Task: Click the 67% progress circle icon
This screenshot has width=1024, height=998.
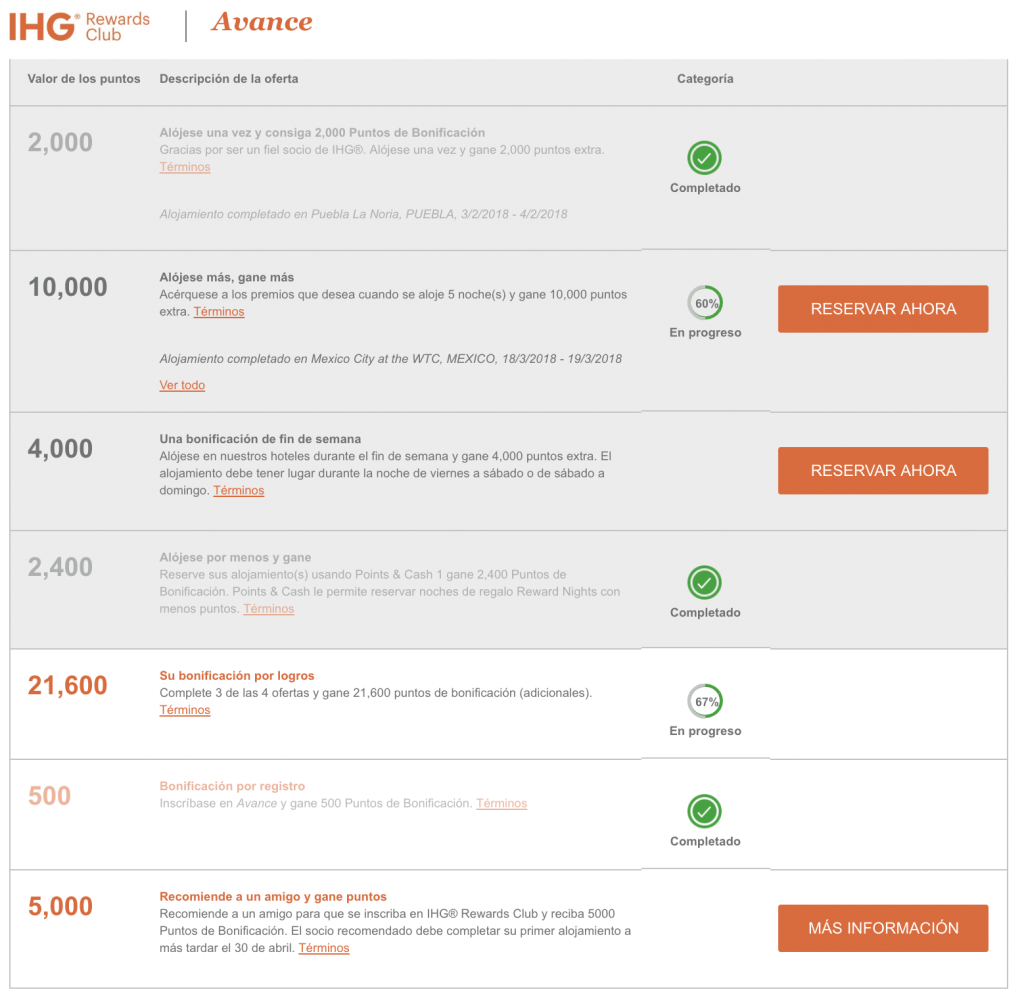Action: (x=705, y=701)
